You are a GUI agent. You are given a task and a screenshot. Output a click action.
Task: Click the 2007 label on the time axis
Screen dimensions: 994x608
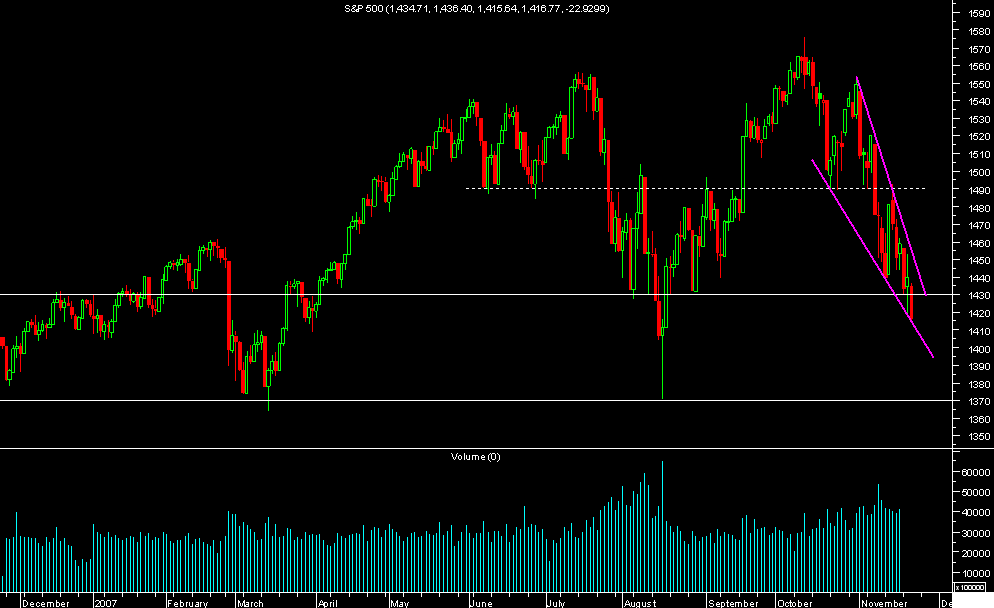tap(108, 603)
